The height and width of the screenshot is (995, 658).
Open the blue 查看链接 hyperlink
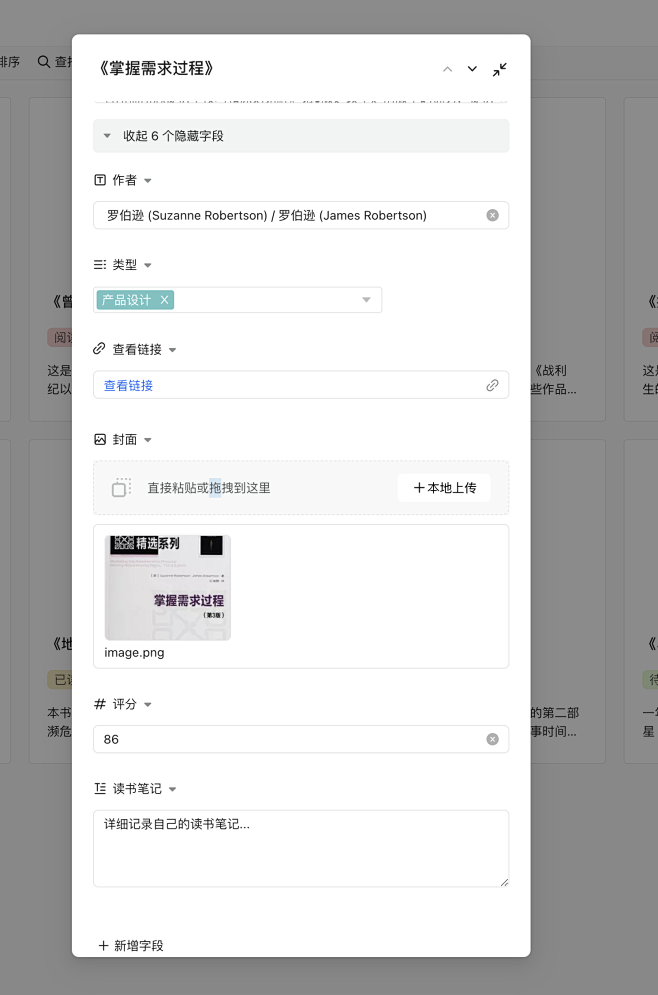tap(128, 385)
